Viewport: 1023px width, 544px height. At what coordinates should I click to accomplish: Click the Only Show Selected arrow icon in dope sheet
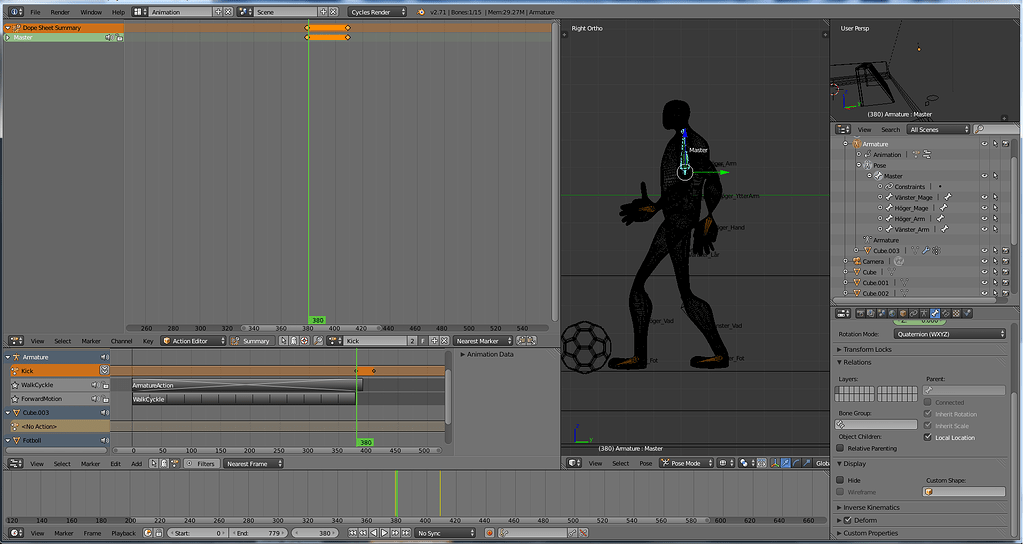coord(283,341)
